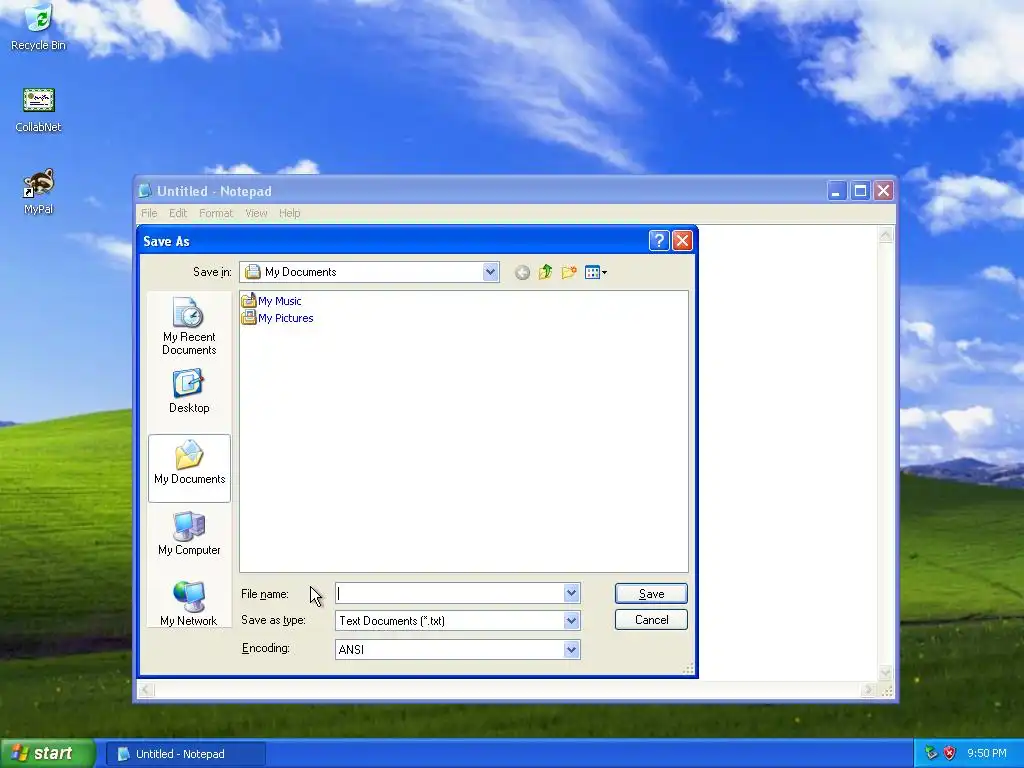This screenshot has height=768, width=1024.
Task: Open the Views menu icon
Action: click(x=596, y=272)
